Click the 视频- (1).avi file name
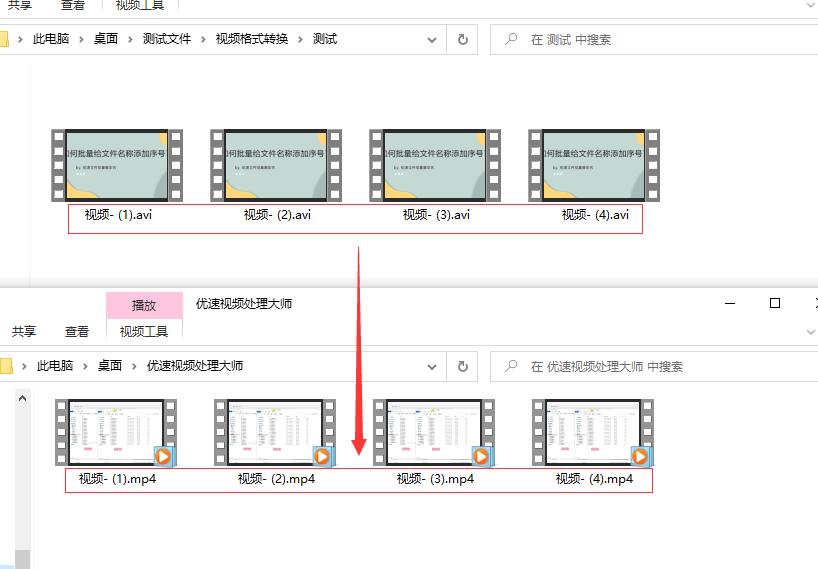Image resolution: width=818 pixels, height=569 pixels. [118, 214]
